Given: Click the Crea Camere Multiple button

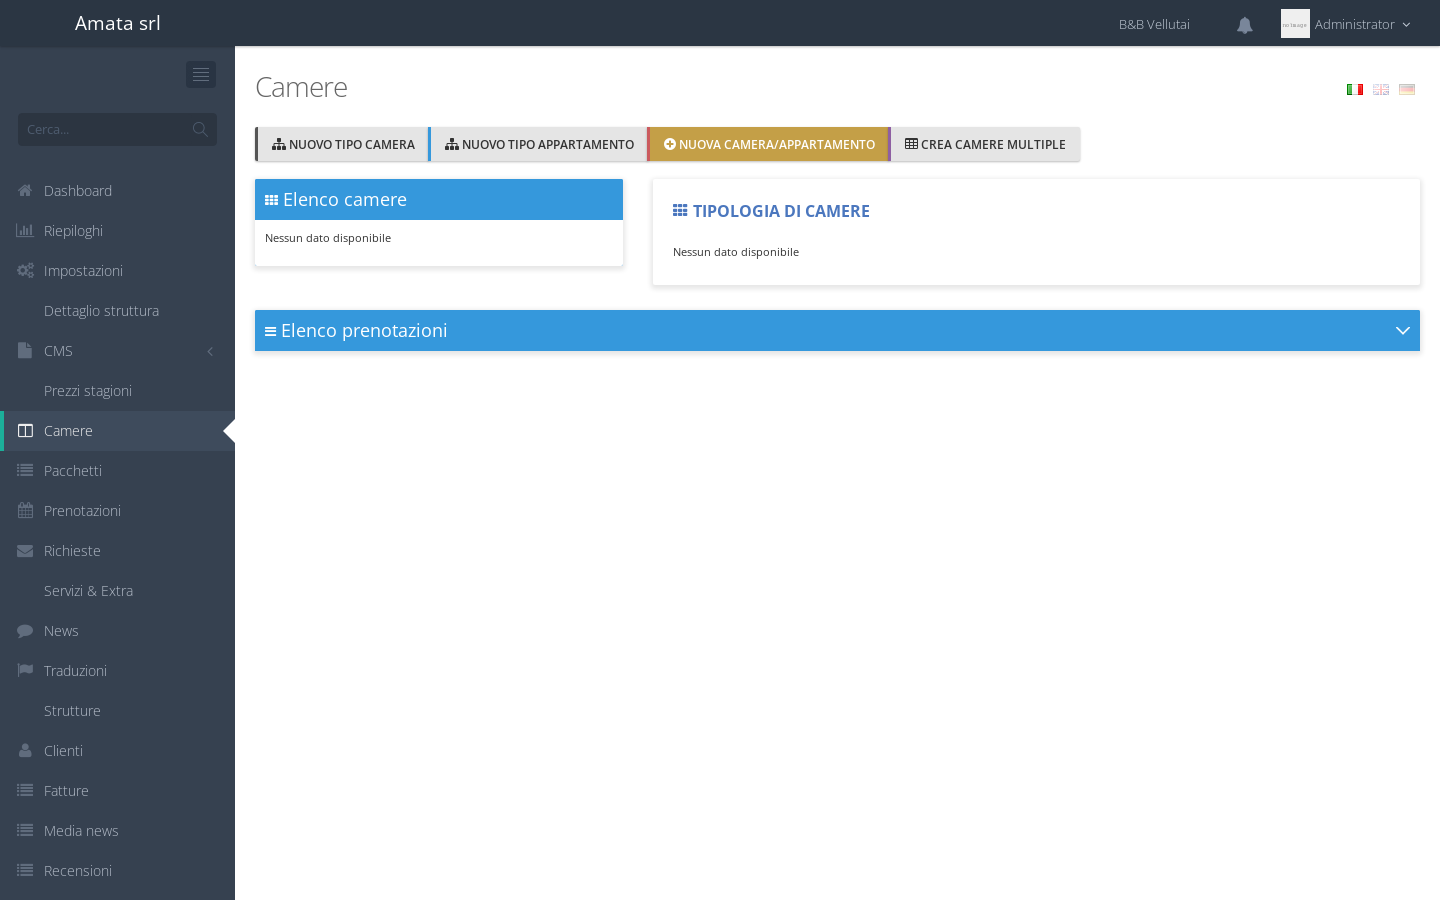Looking at the screenshot, I should [x=985, y=144].
